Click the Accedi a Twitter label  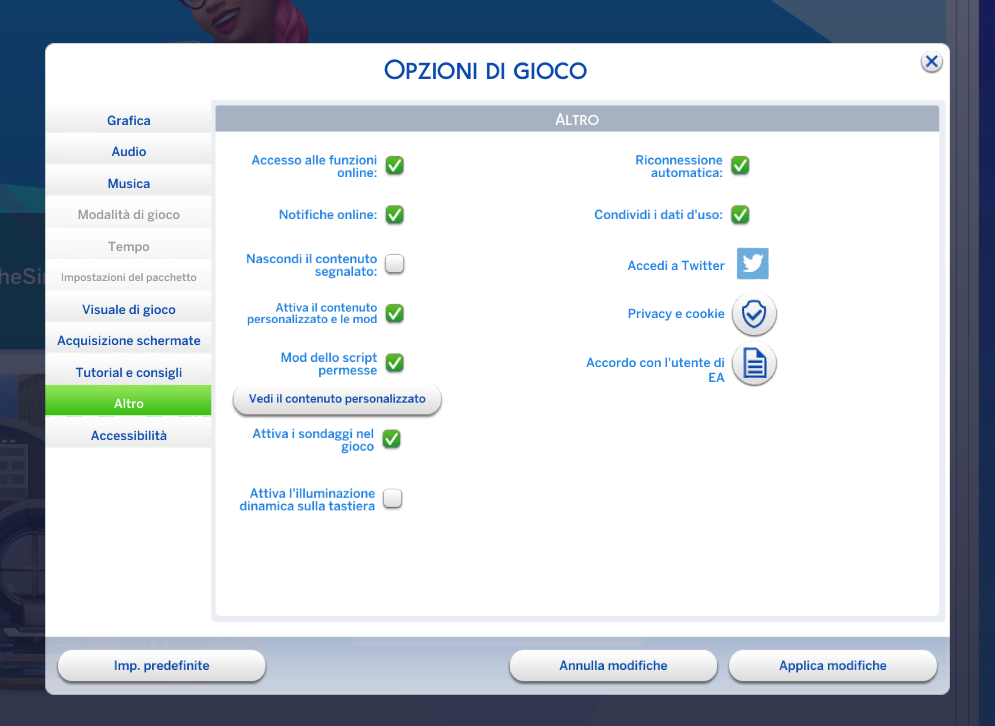tap(676, 265)
